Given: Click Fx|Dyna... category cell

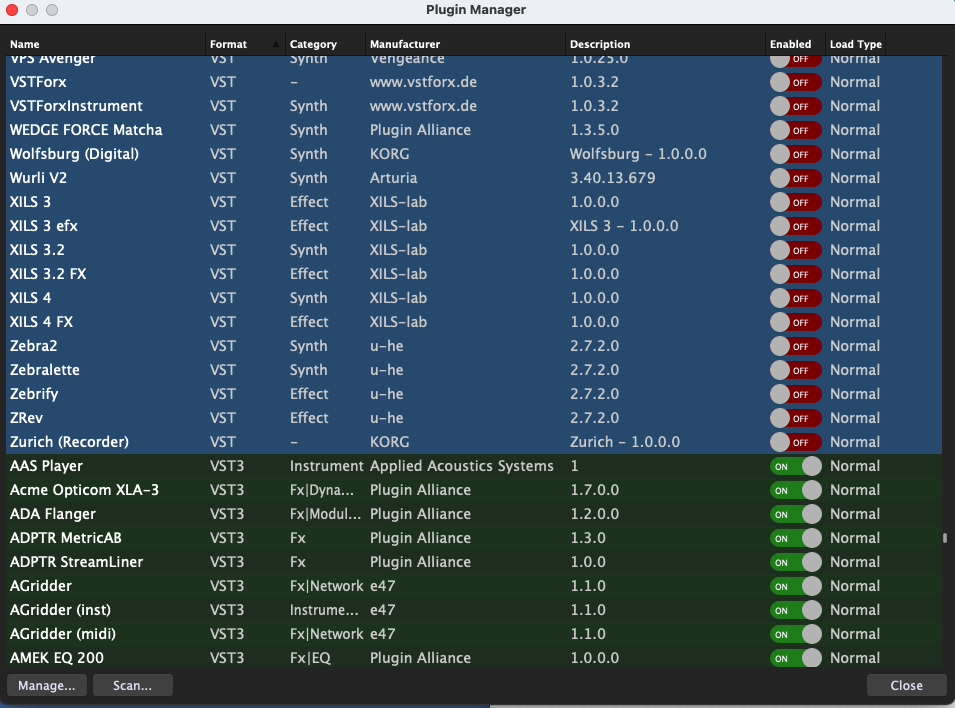Looking at the screenshot, I should [x=322, y=490].
